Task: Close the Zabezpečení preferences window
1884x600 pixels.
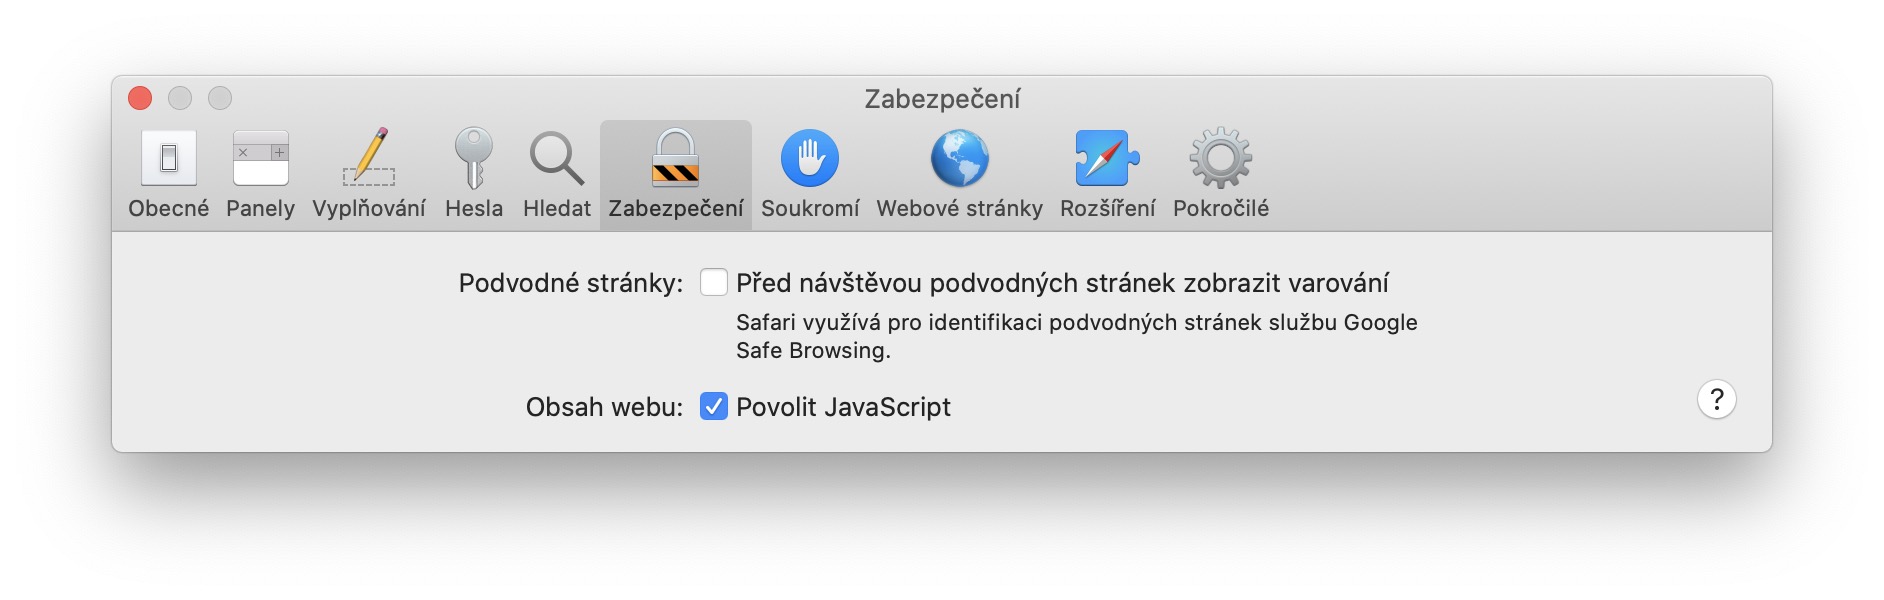Action: (x=140, y=98)
